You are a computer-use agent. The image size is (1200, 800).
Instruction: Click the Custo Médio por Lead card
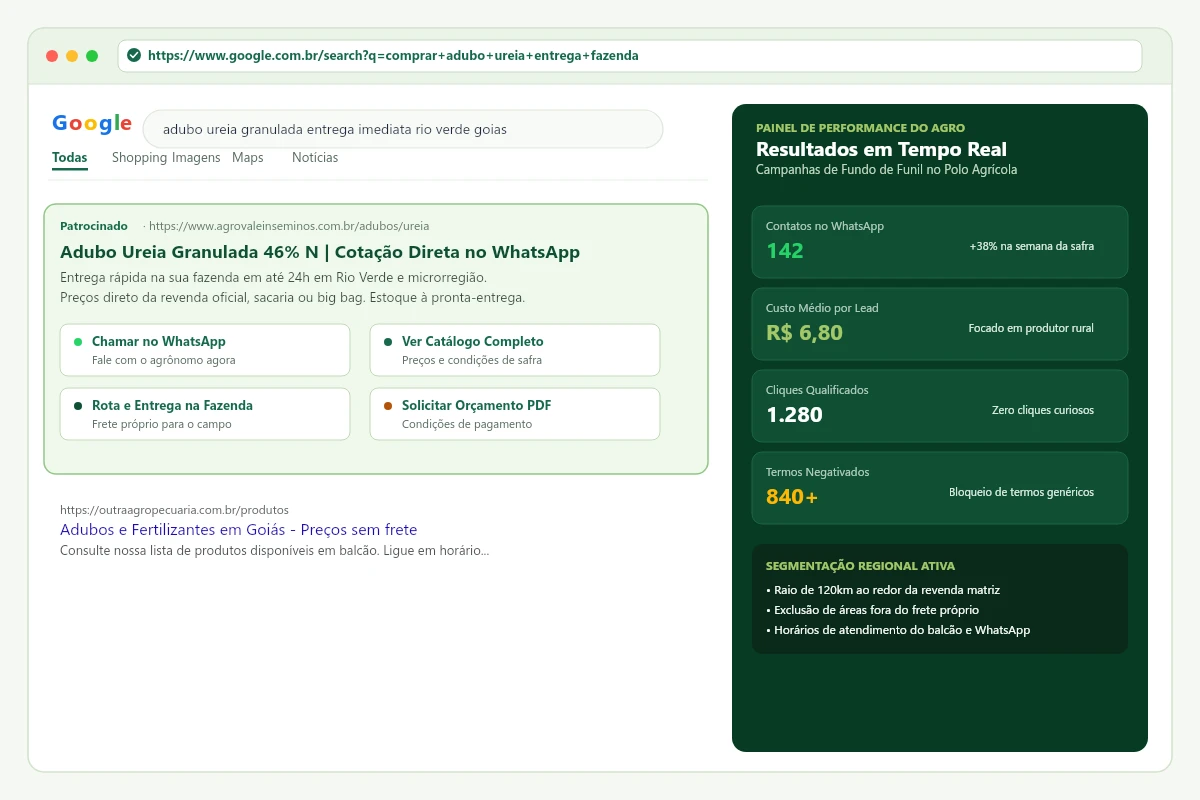tap(940, 324)
